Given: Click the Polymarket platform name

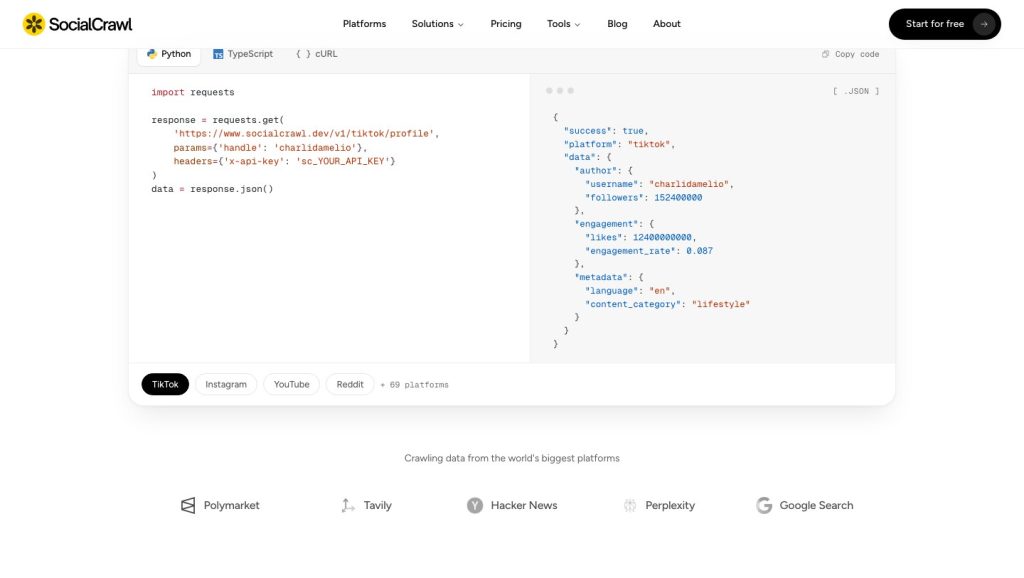Looking at the screenshot, I should click(231, 506).
